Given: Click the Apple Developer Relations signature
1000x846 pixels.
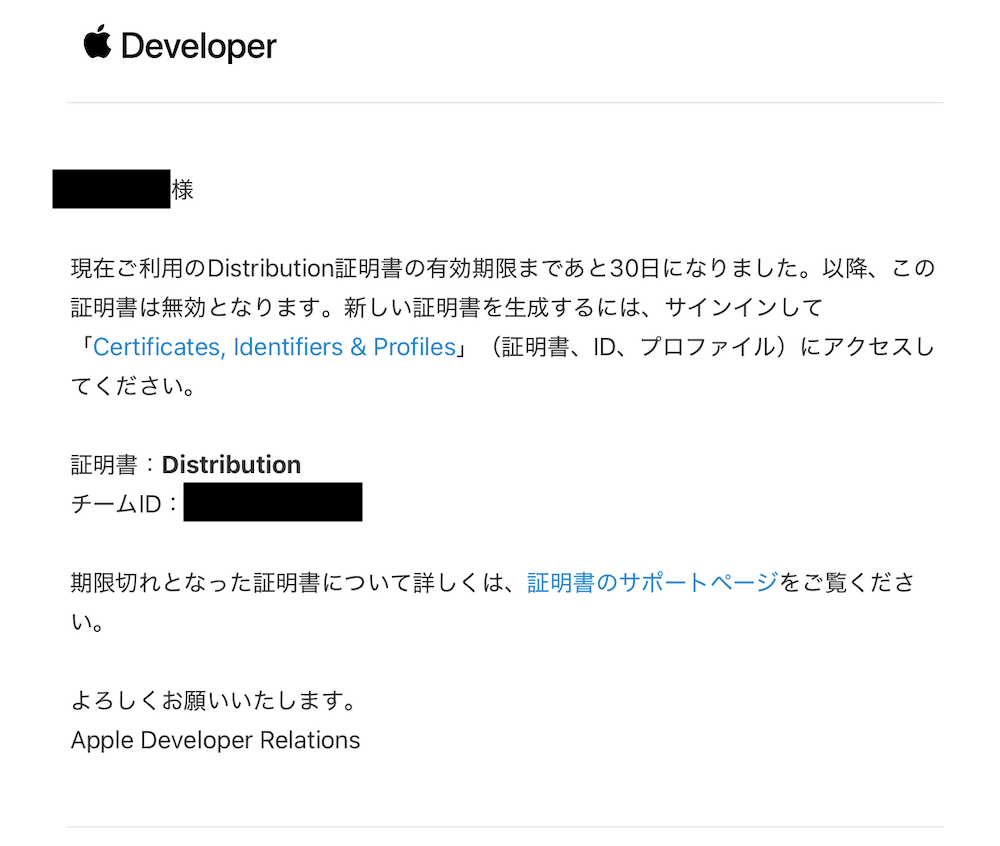Looking at the screenshot, I should (216, 740).
